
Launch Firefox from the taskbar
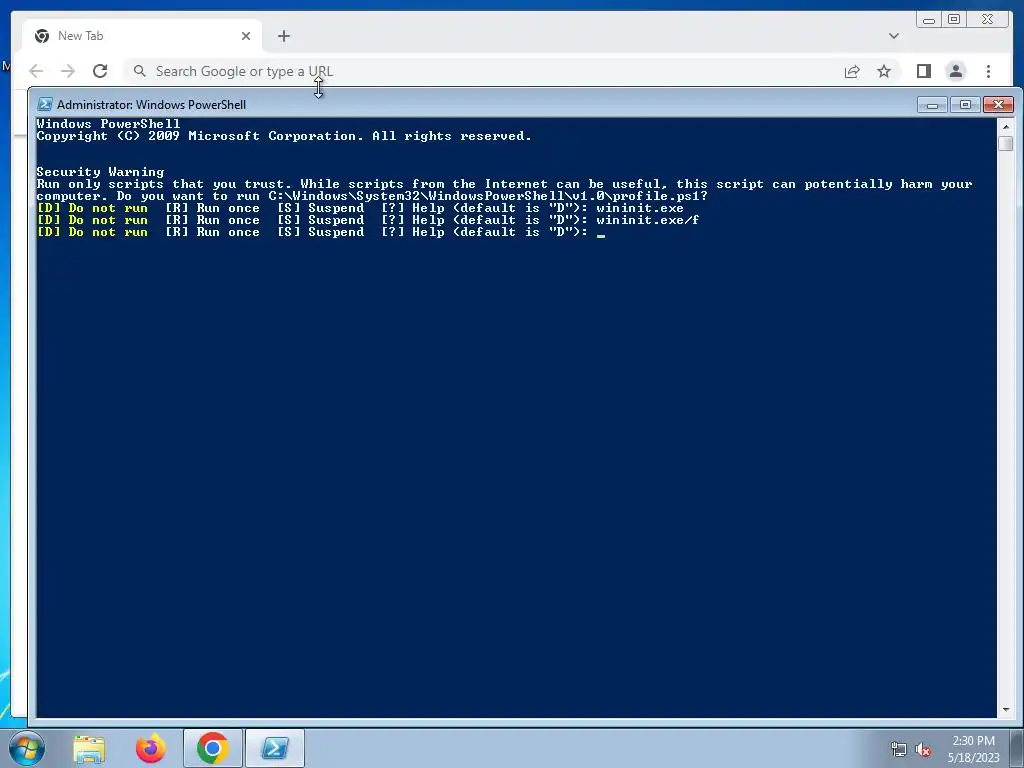150,748
